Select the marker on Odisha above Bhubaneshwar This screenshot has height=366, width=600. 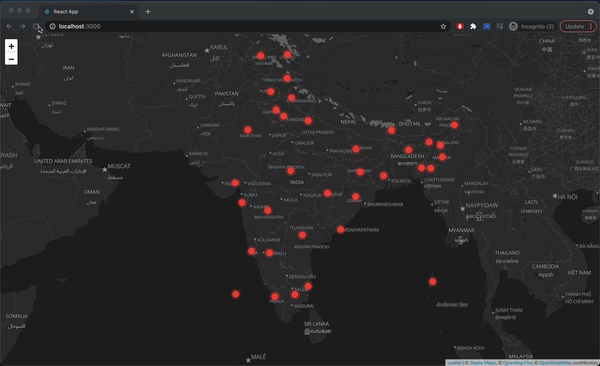coord(355,196)
